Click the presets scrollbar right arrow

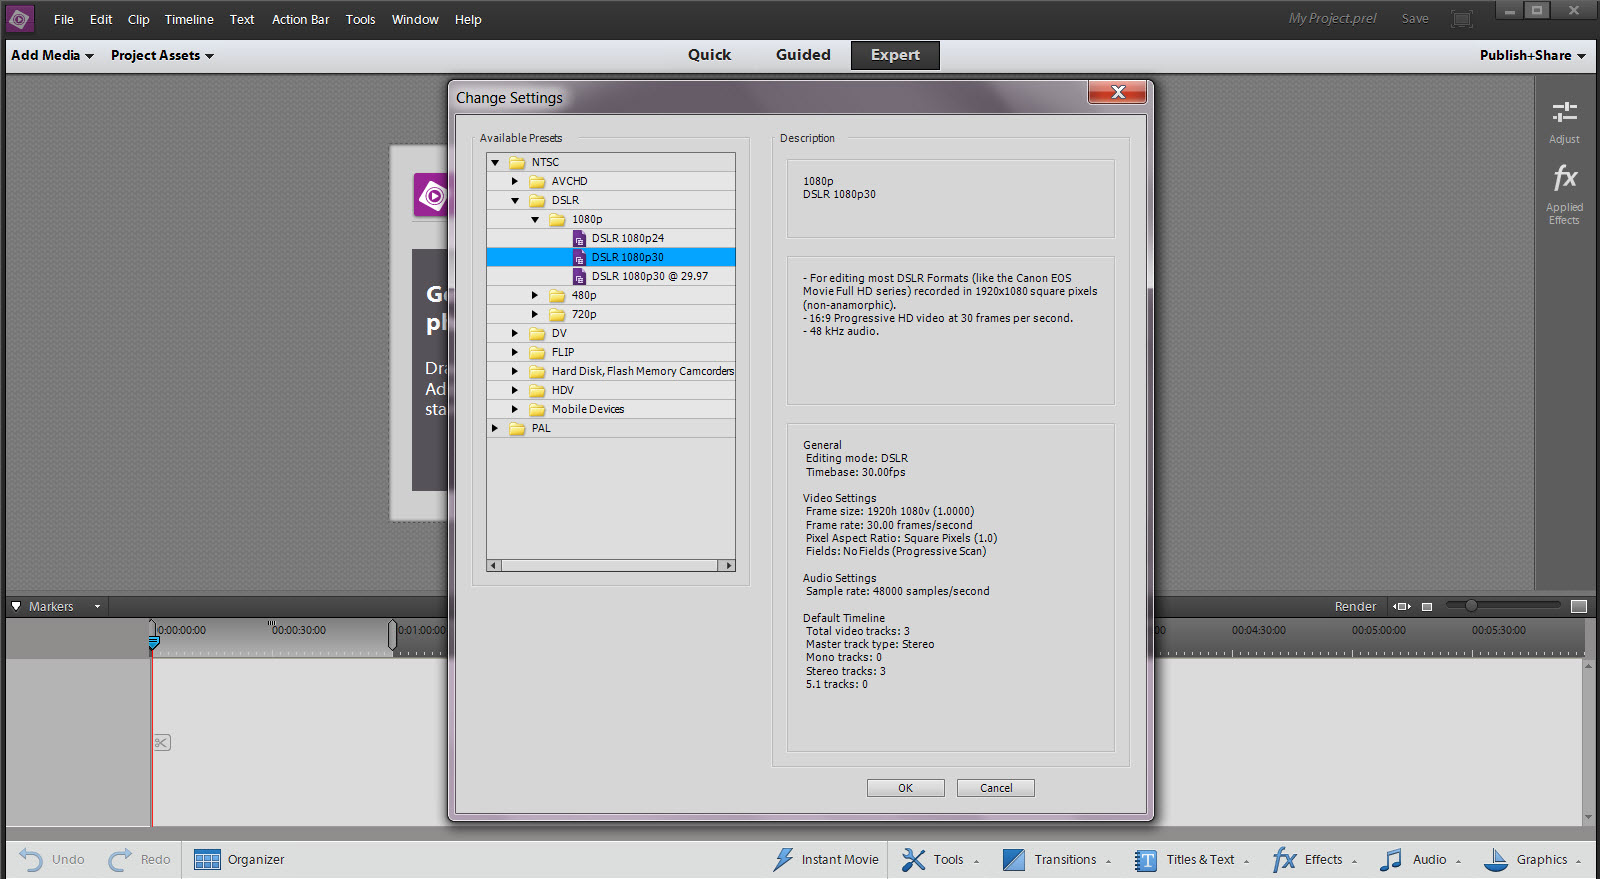729,565
